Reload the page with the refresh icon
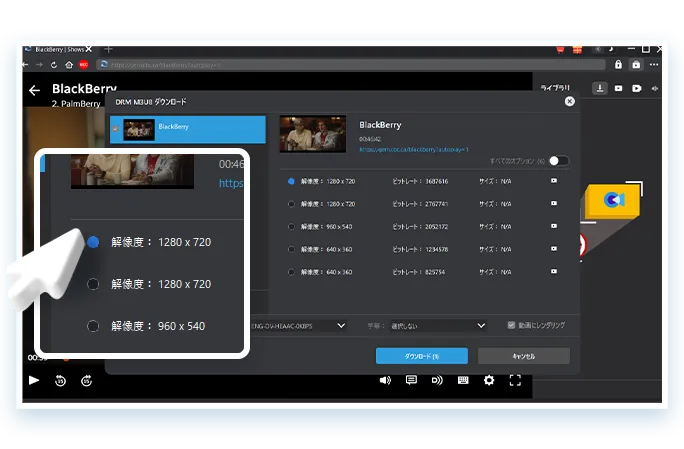The image size is (684, 449). point(54,65)
